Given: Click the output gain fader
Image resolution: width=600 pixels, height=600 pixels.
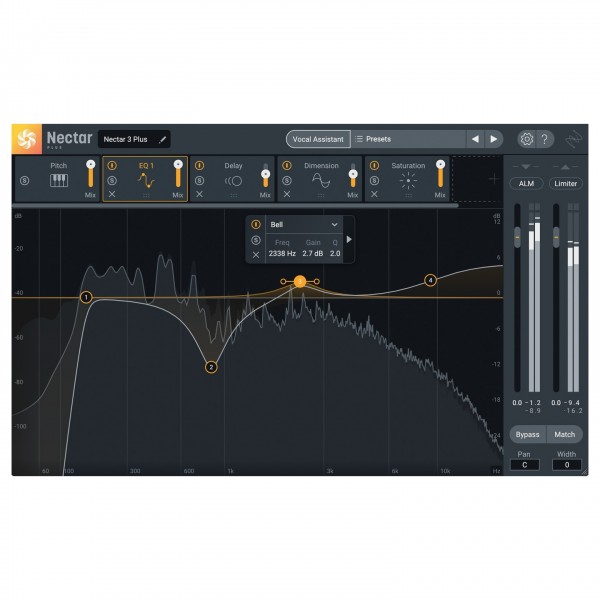Looking at the screenshot, I should click(x=556, y=237).
